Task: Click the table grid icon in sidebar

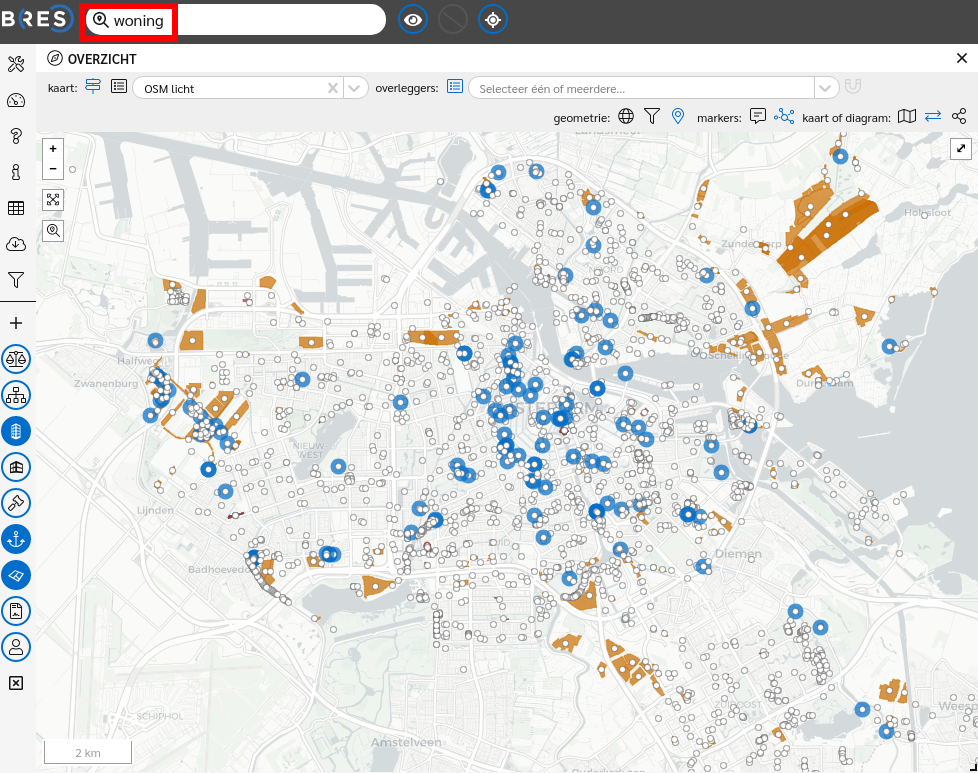Action: tap(16, 208)
